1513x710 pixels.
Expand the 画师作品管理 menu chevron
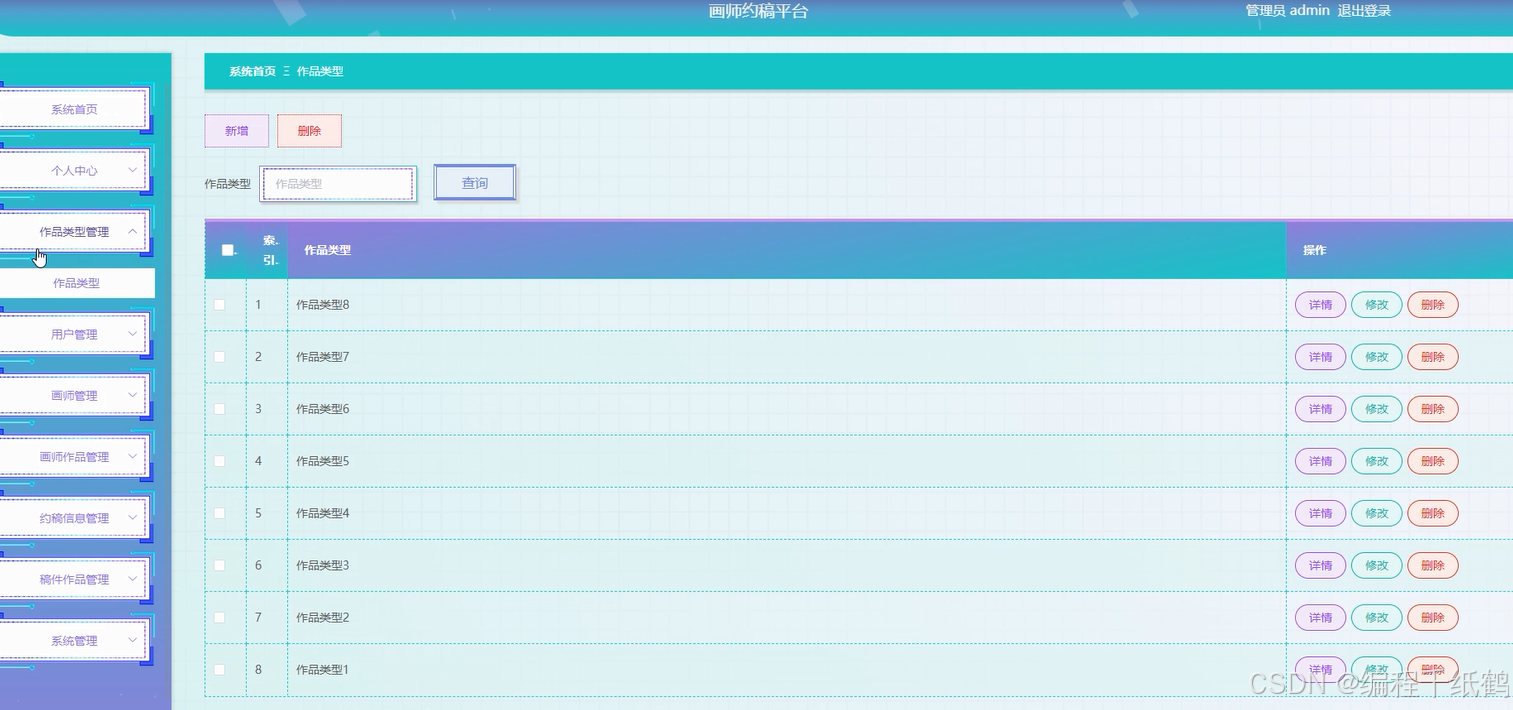tap(133, 456)
